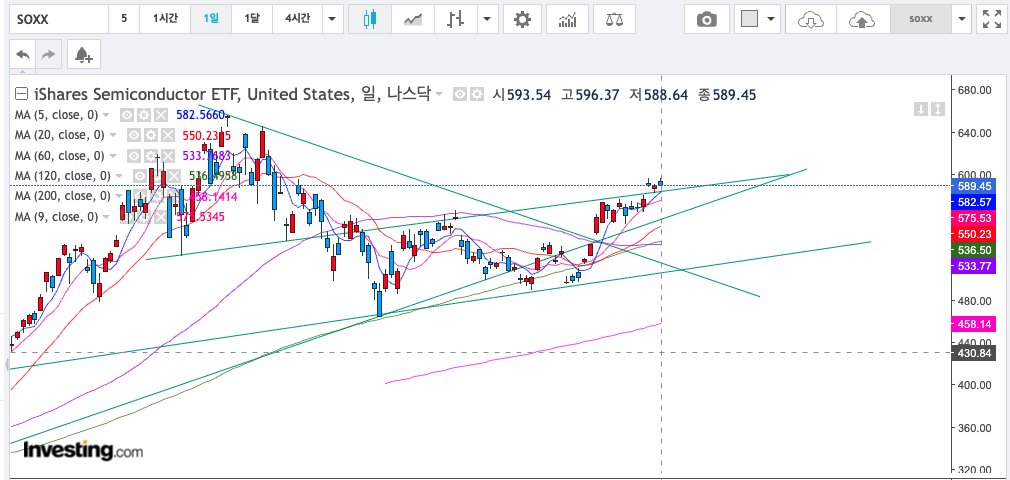This screenshot has height=480, width=1010.
Task: Click the 582.5660 MA5 value
Action: coord(200,115)
